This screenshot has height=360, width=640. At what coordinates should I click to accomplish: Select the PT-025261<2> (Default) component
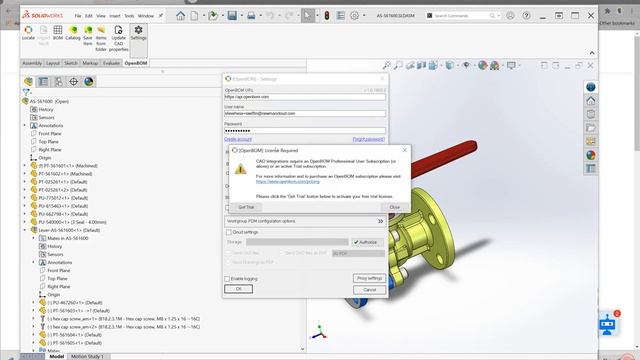coord(63,190)
